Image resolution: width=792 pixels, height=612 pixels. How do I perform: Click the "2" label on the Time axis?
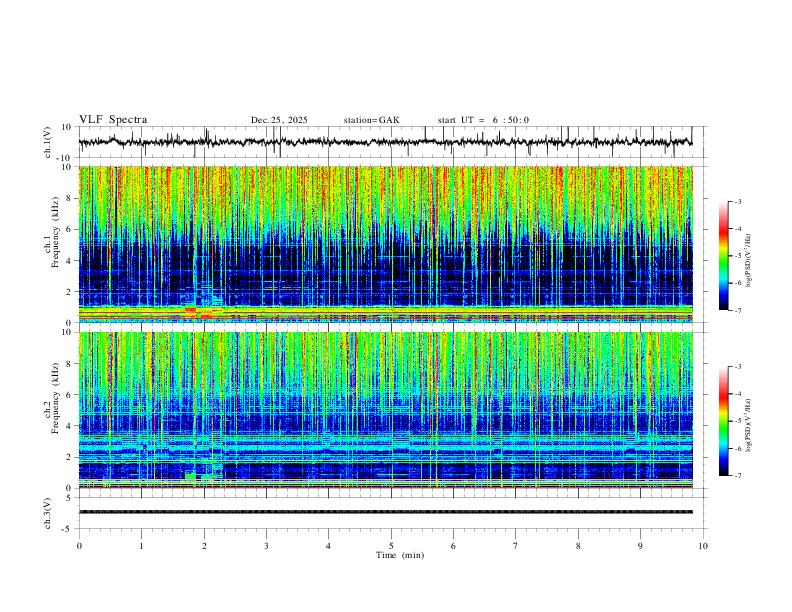pyautogui.click(x=204, y=546)
